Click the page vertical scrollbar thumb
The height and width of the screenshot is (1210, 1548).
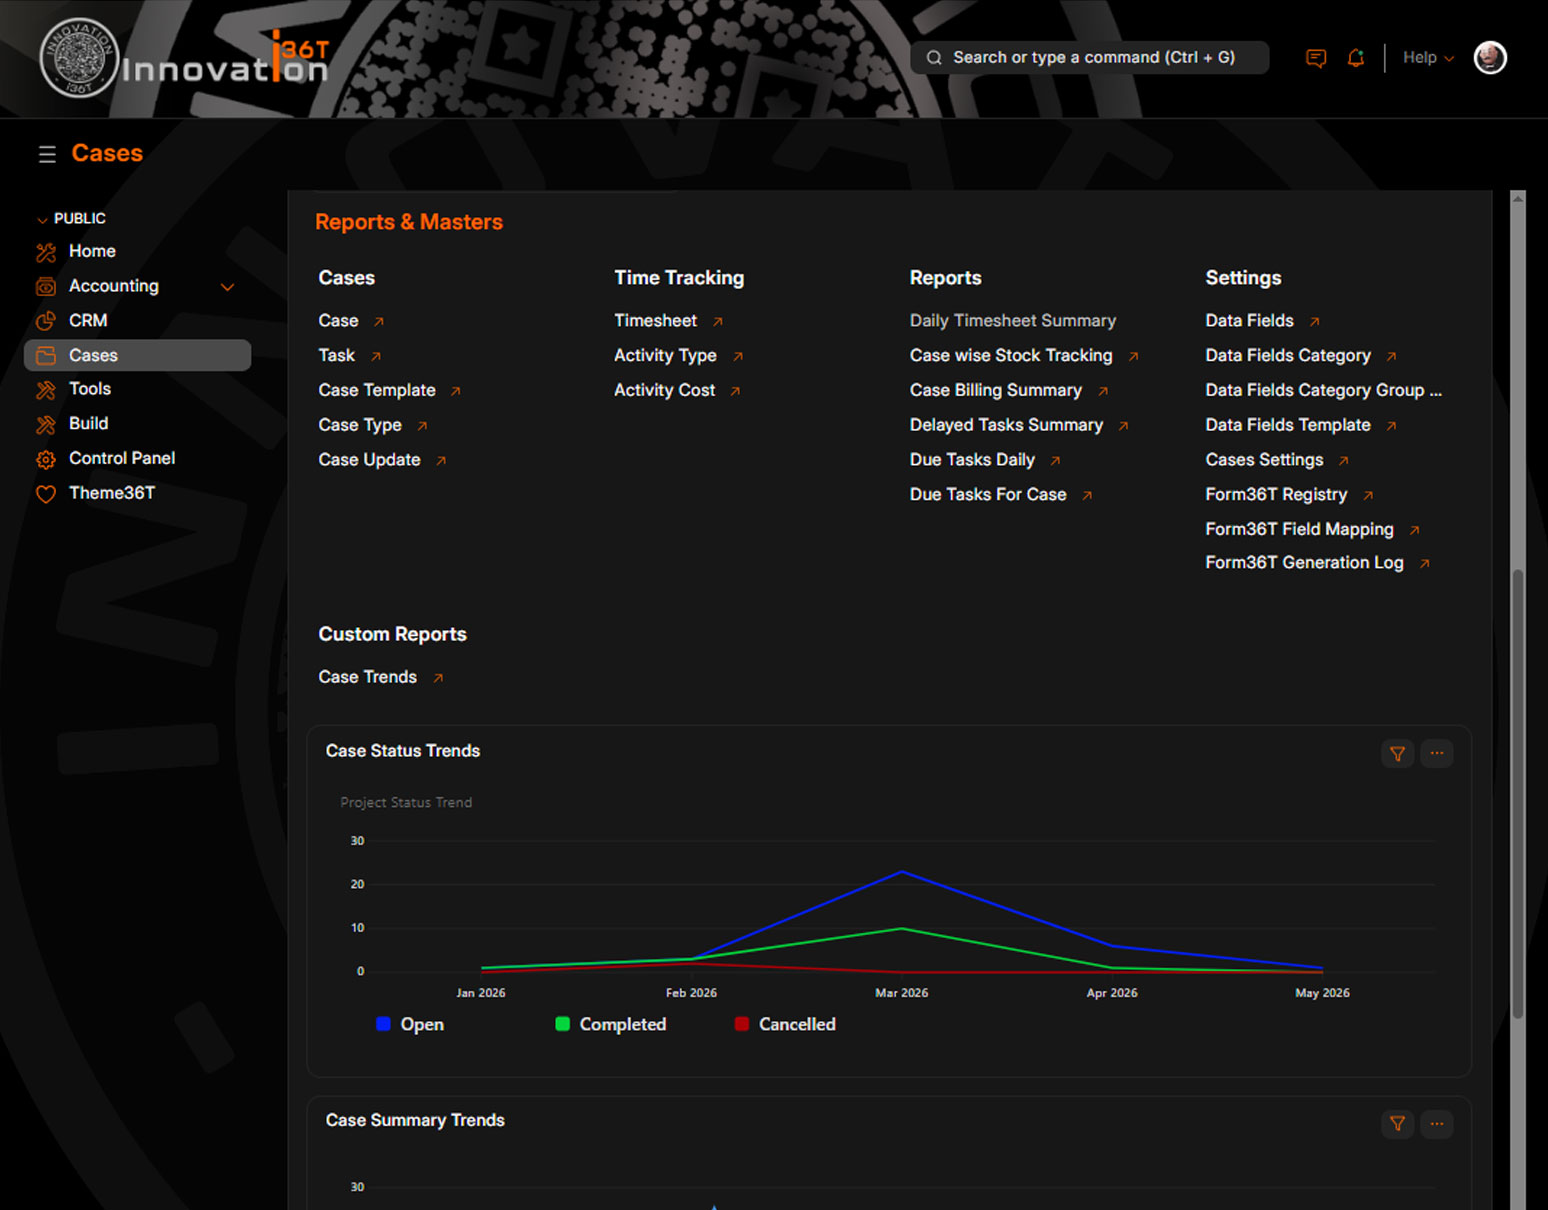click(1518, 795)
